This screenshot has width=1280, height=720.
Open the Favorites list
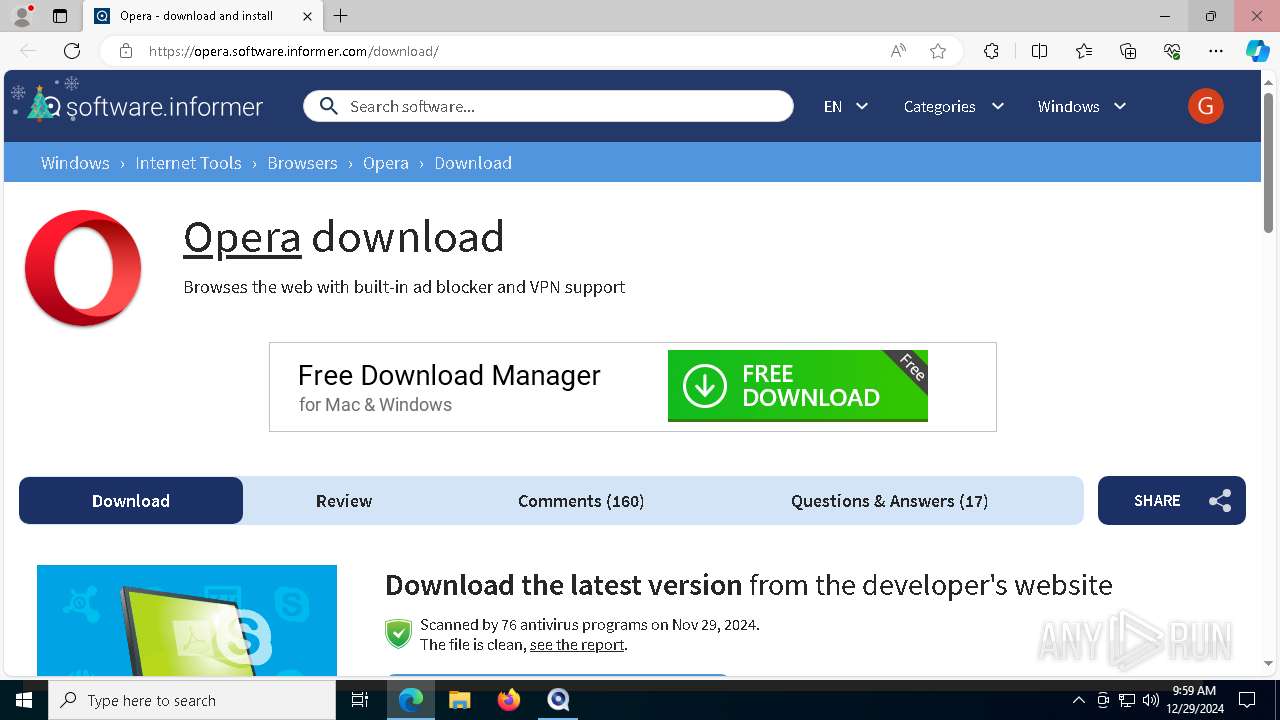pyautogui.click(x=1084, y=51)
